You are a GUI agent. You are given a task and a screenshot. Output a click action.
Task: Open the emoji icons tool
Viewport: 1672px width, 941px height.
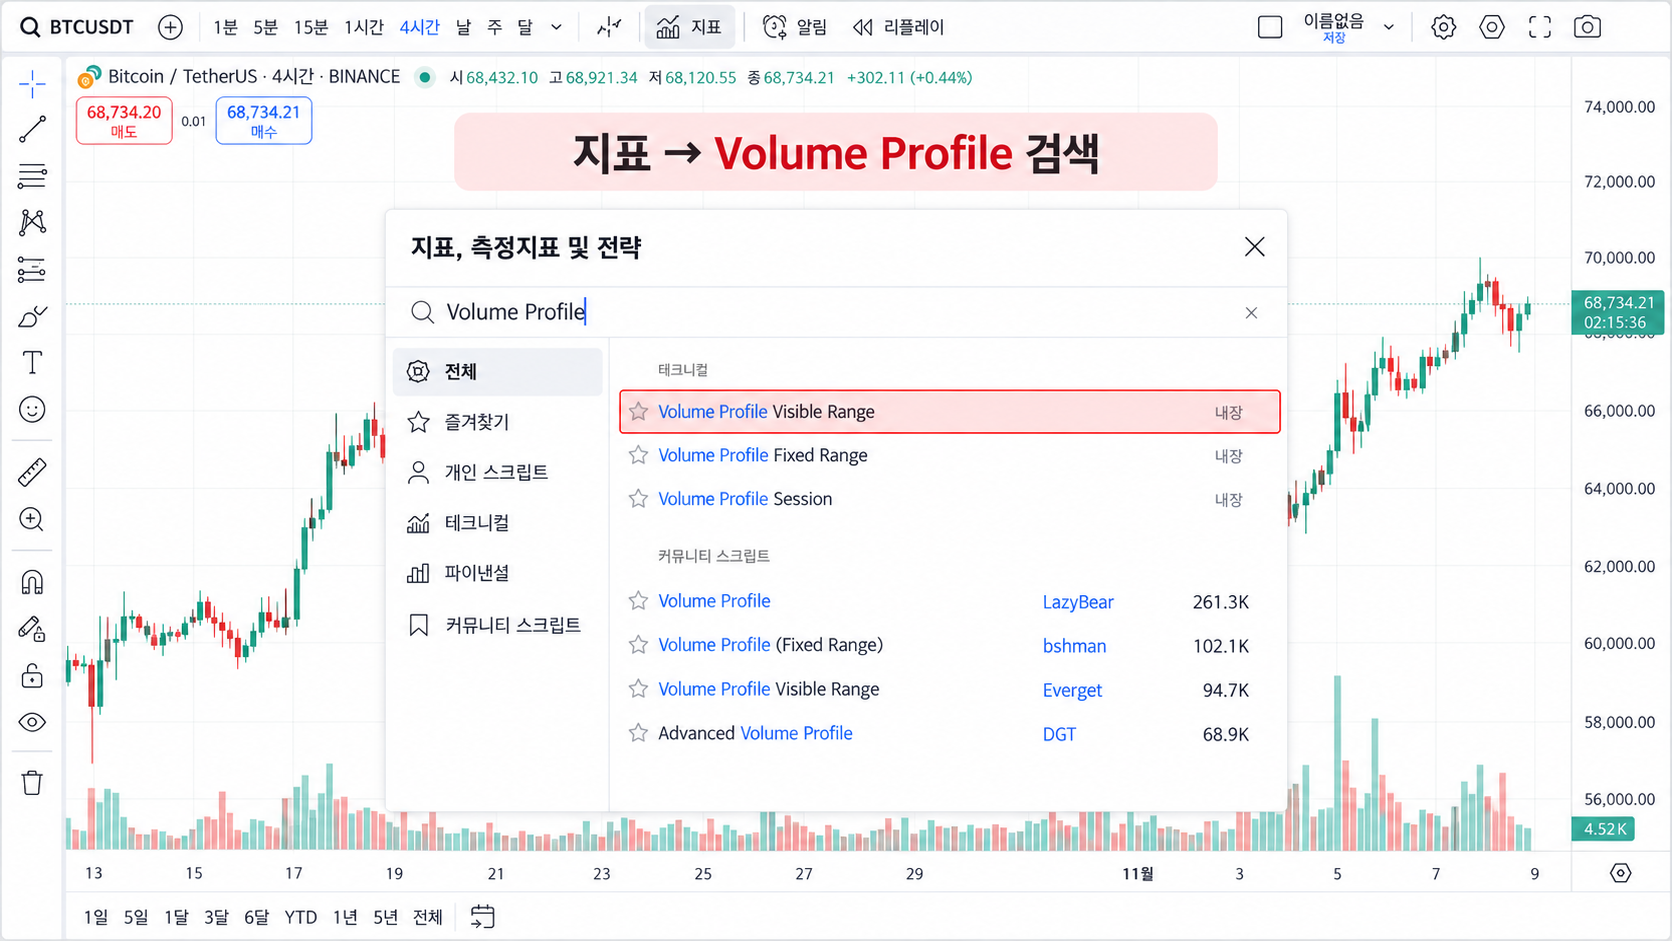tap(32, 409)
